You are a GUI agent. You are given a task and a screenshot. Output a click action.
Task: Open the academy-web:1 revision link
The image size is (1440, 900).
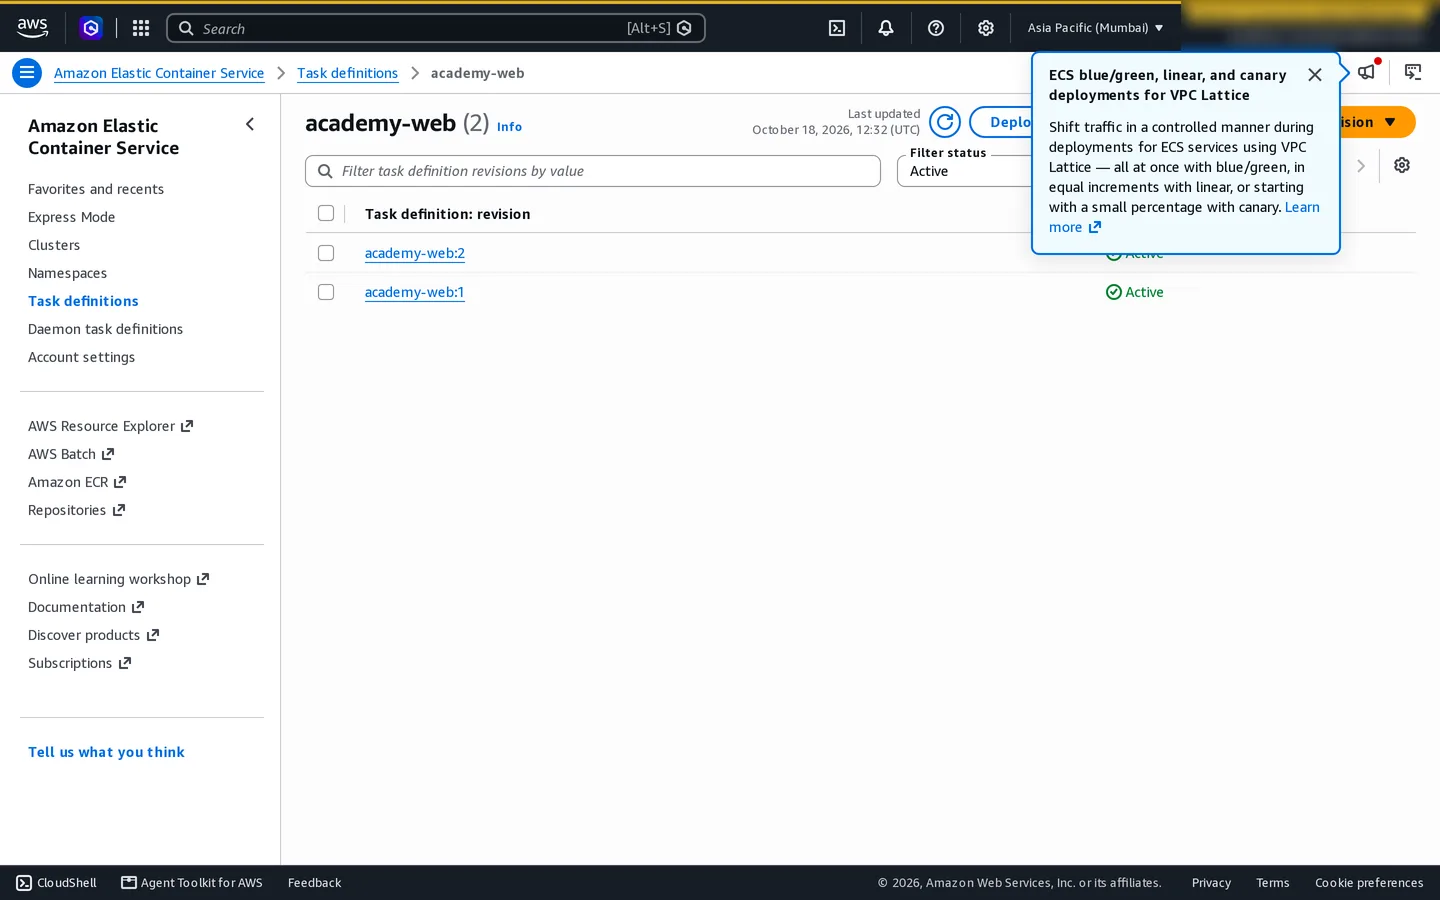tap(415, 292)
